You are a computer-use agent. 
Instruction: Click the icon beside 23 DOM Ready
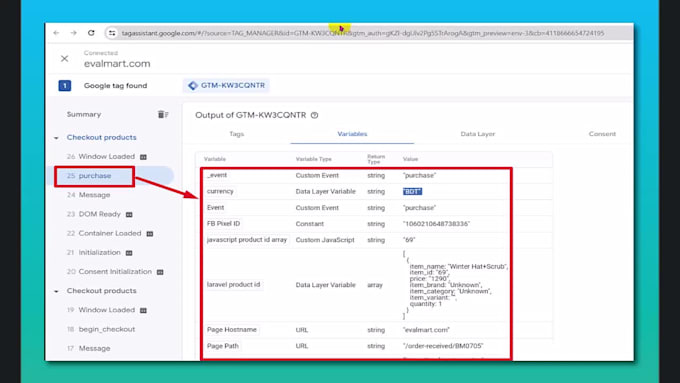(x=129, y=214)
